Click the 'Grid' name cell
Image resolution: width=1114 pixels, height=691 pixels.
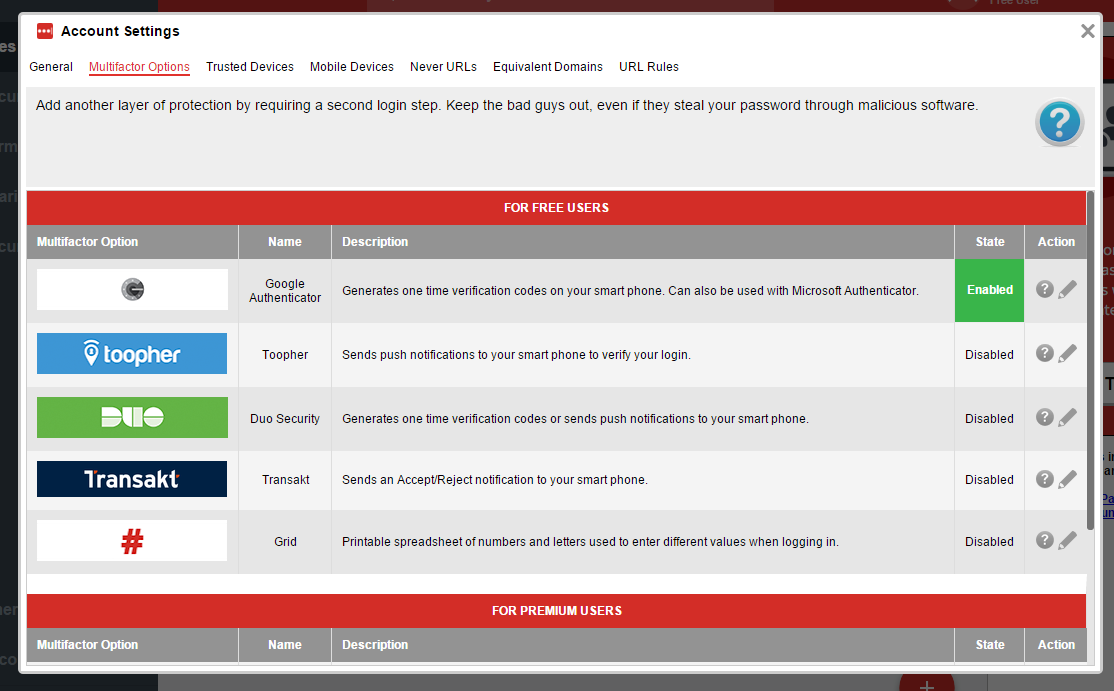[285, 541]
